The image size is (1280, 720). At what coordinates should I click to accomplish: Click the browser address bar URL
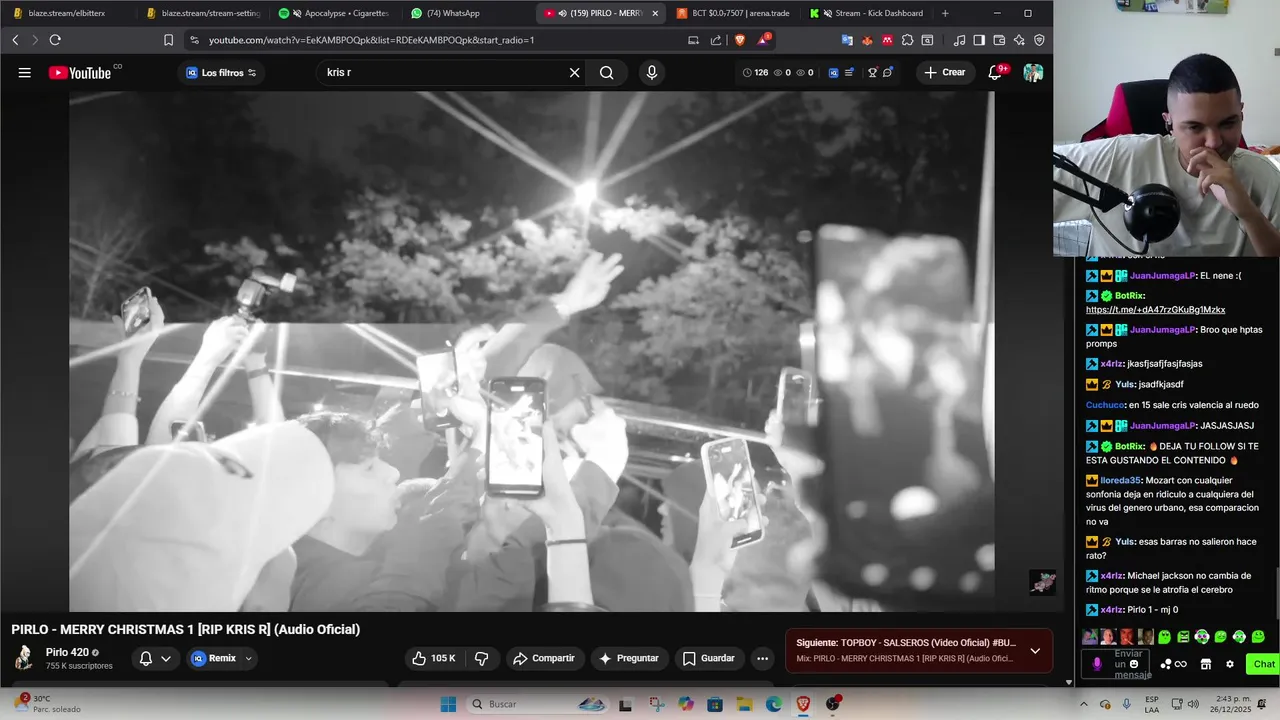tap(371, 40)
